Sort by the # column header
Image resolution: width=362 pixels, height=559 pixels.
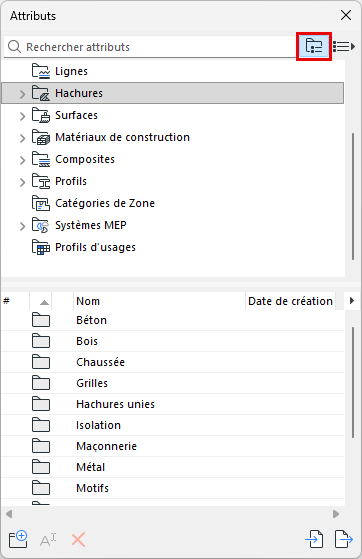click(15, 301)
